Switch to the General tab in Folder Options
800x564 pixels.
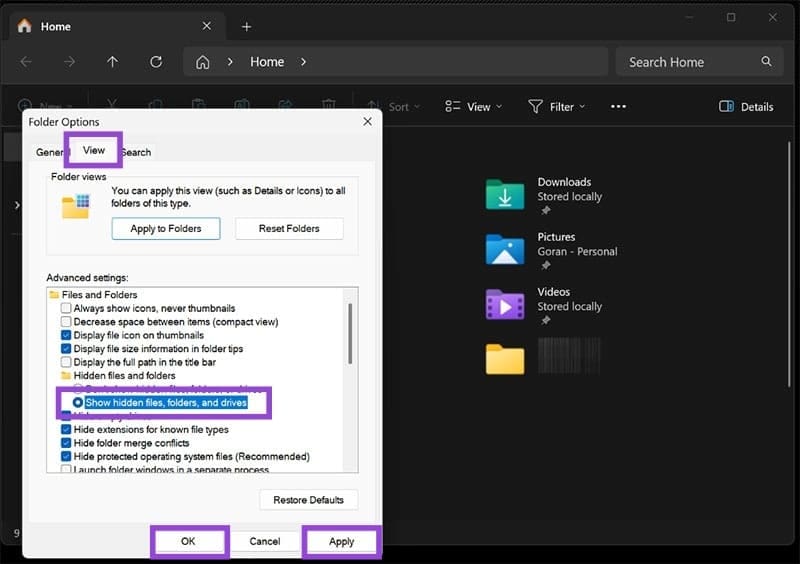click(48, 152)
